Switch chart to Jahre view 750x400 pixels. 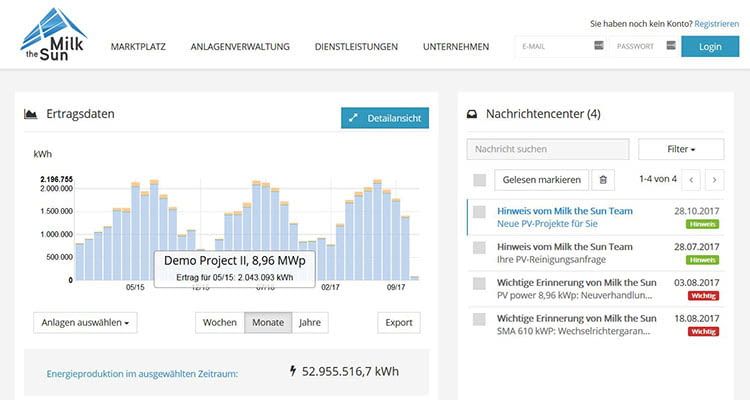pos(310,322)
